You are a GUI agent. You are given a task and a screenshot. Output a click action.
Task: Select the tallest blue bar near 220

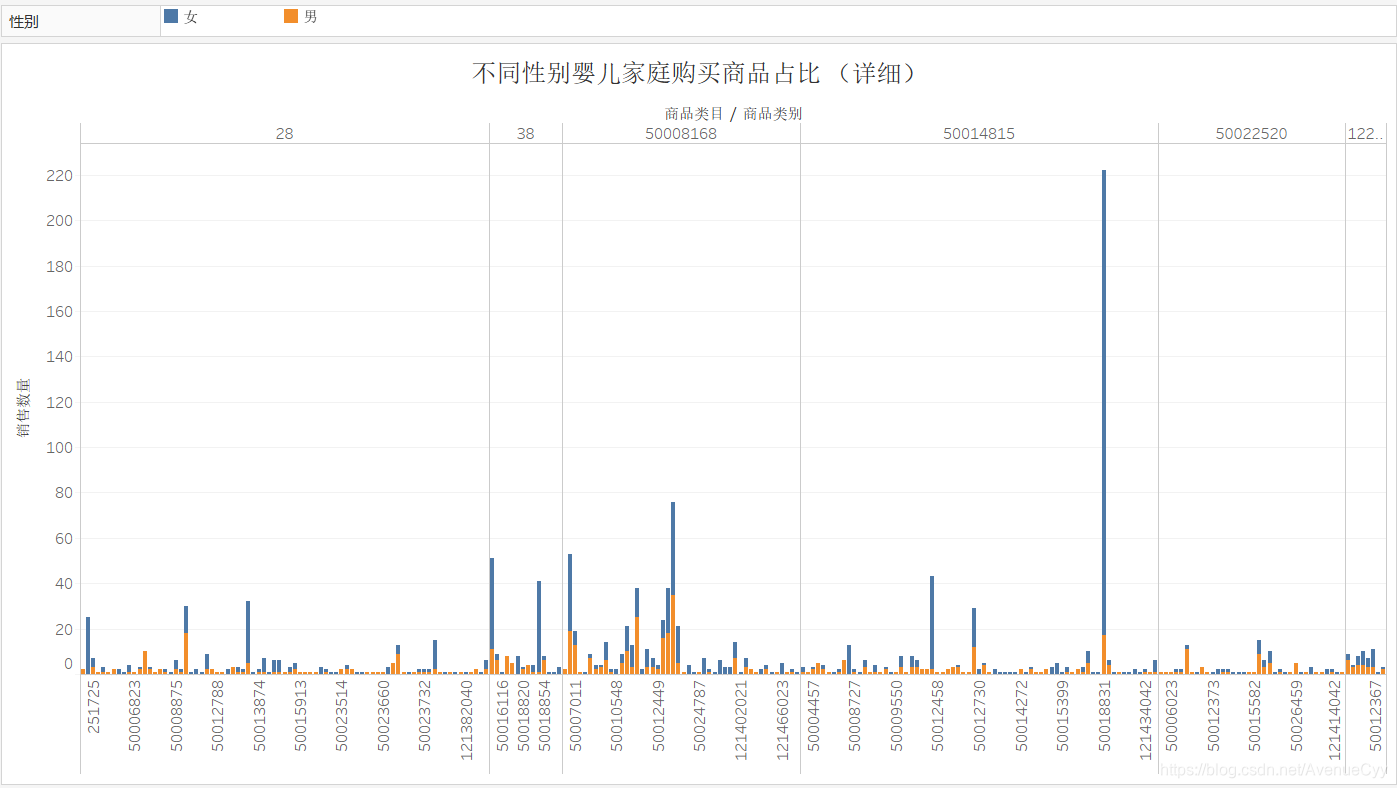pos(1104,402)
